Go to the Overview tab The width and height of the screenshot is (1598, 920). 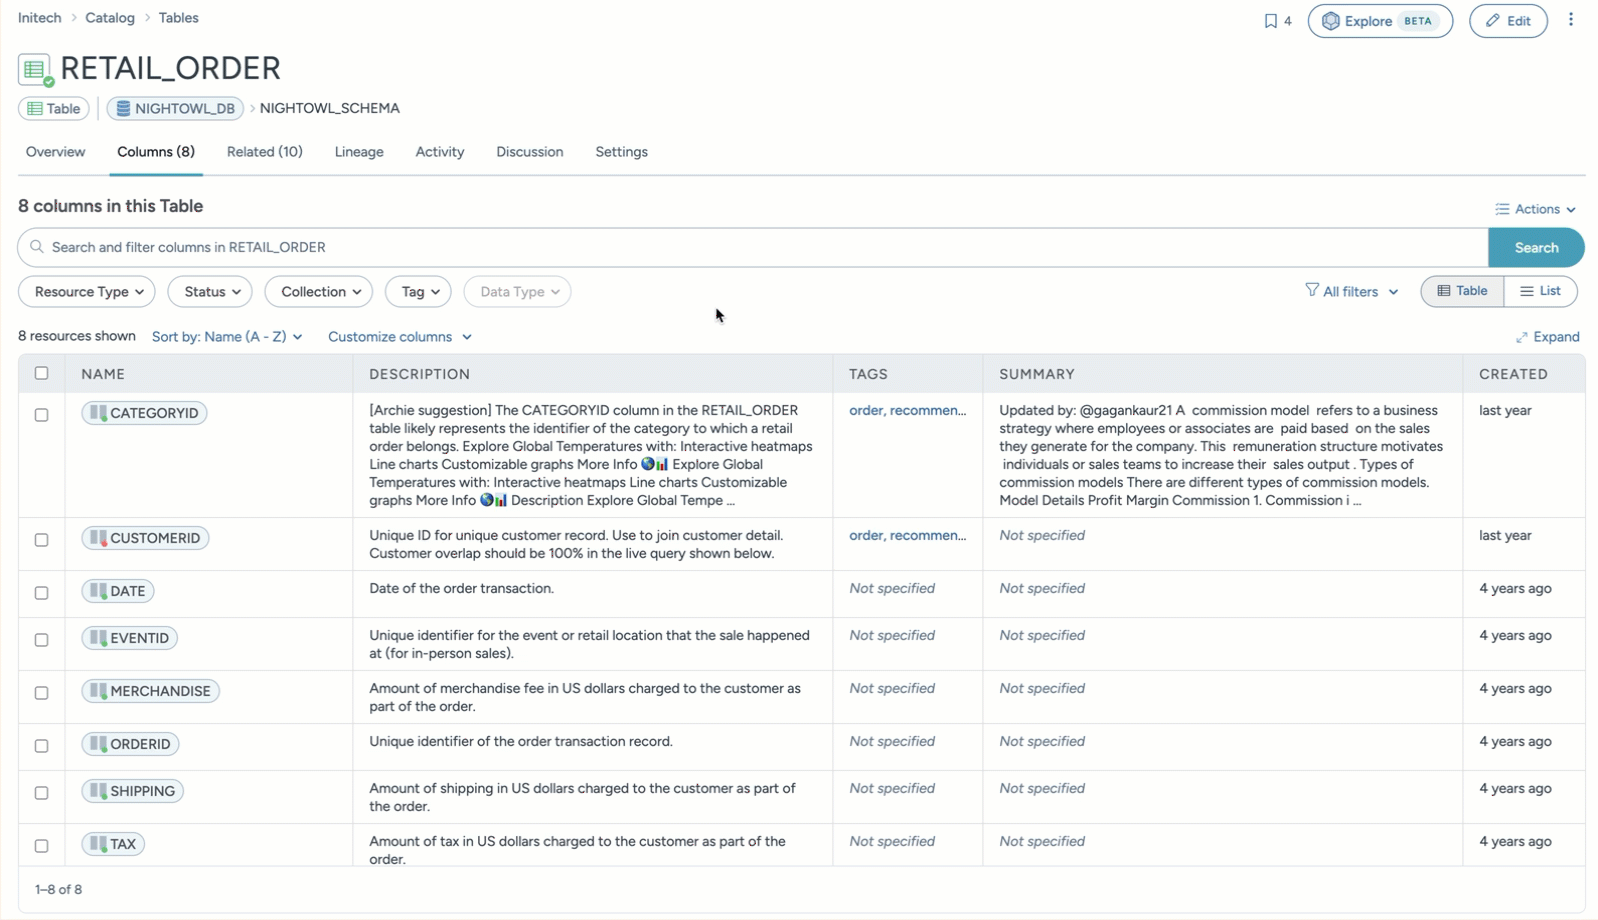pyautogui.click(x=56, y=152)
